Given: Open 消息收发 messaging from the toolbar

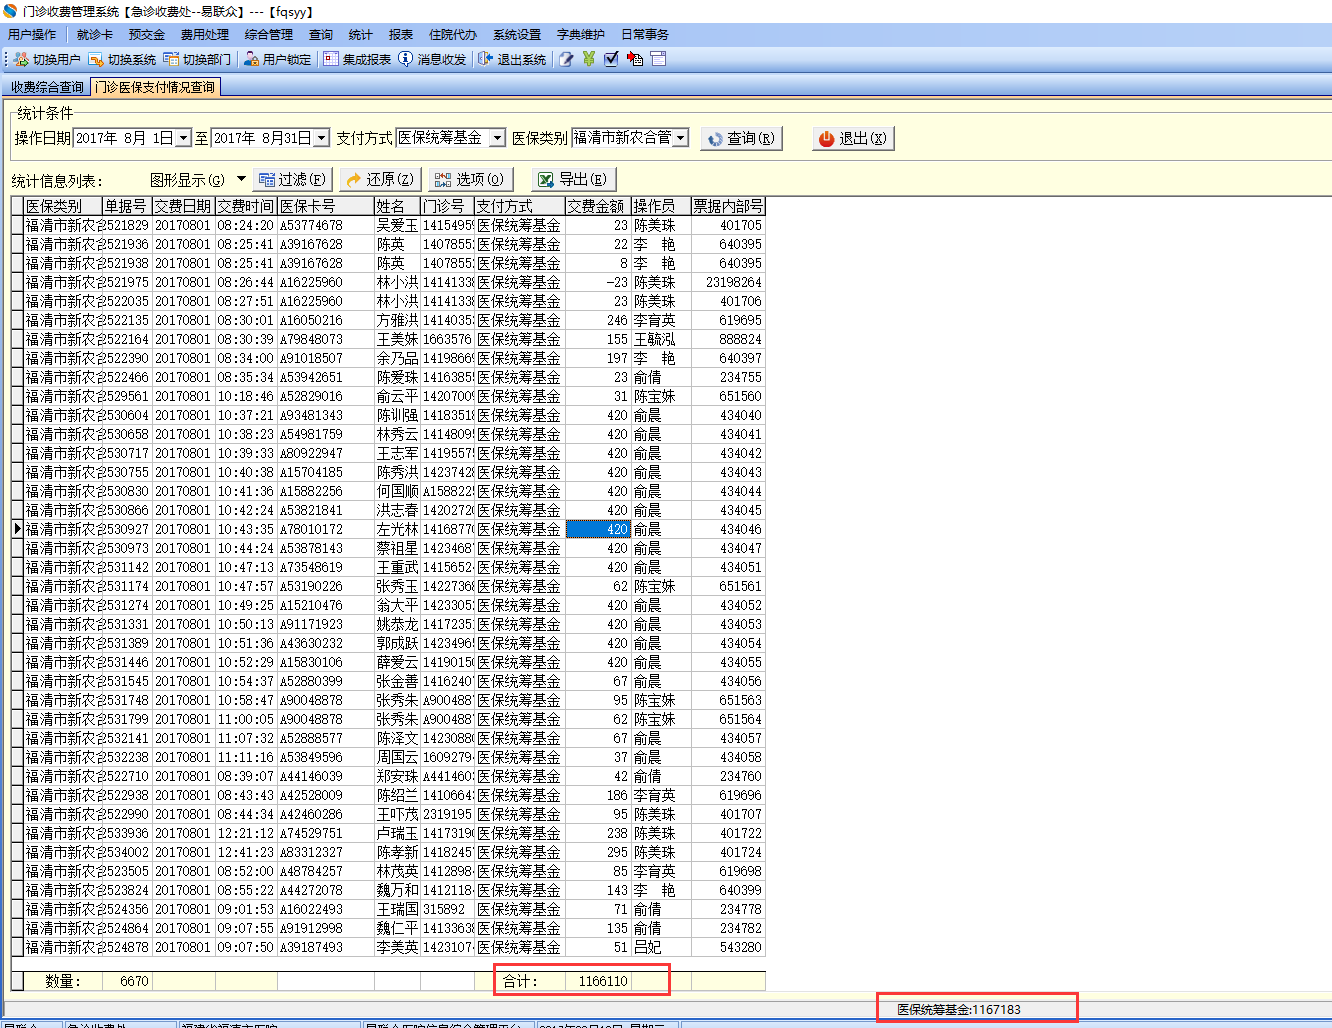Looking at the screenshot, I should click(432, 59).
